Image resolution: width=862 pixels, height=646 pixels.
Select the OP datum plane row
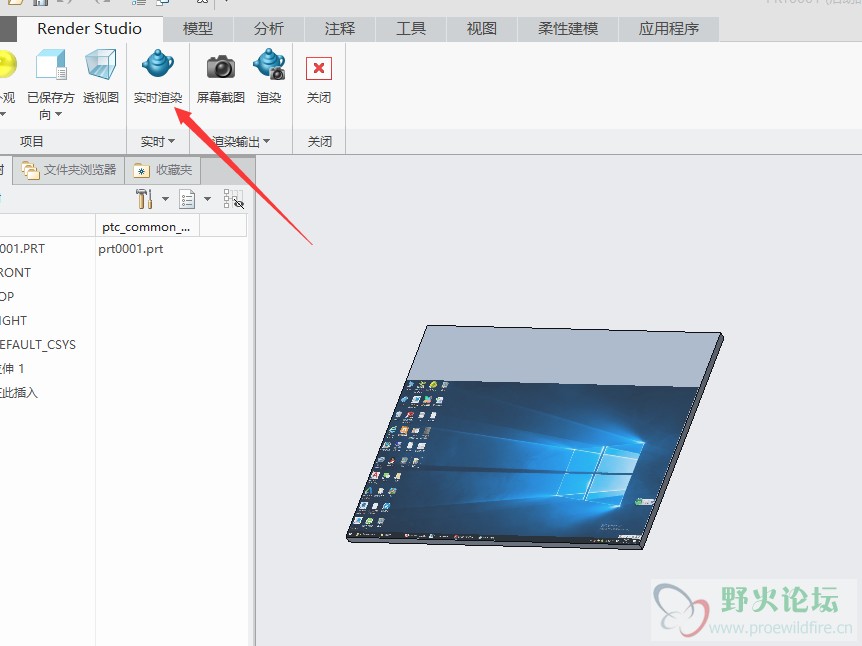[7, 296]
